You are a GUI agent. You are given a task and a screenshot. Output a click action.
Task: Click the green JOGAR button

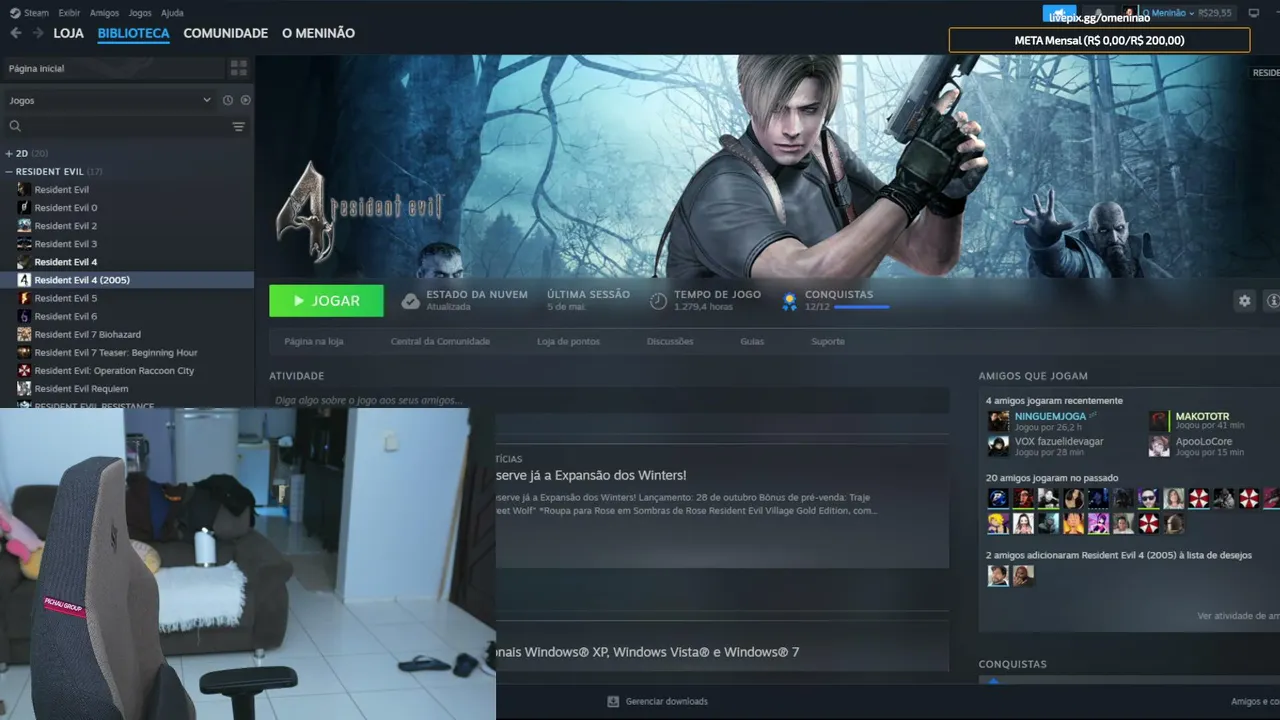(x=326, y=301)
